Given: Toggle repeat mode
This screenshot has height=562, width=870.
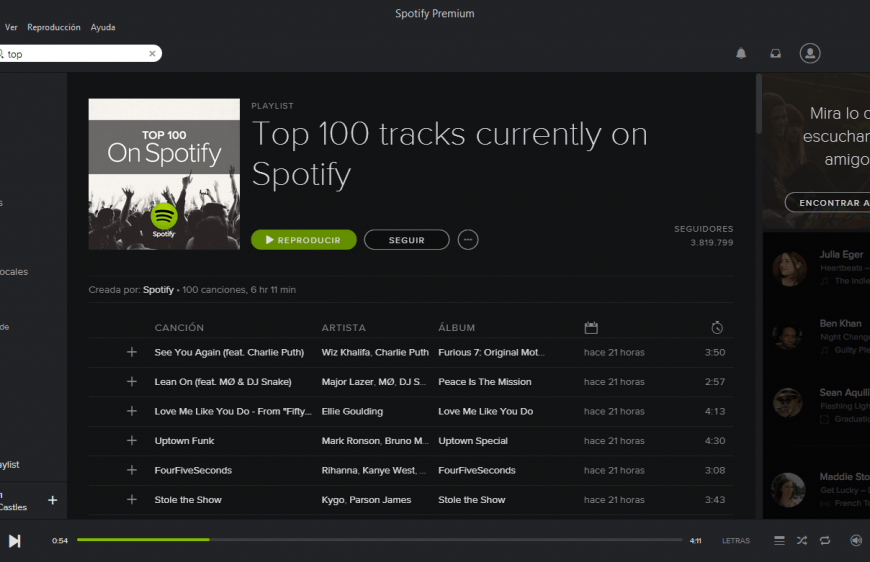Looking at the screenshot, I should click(x=825, y=541).
